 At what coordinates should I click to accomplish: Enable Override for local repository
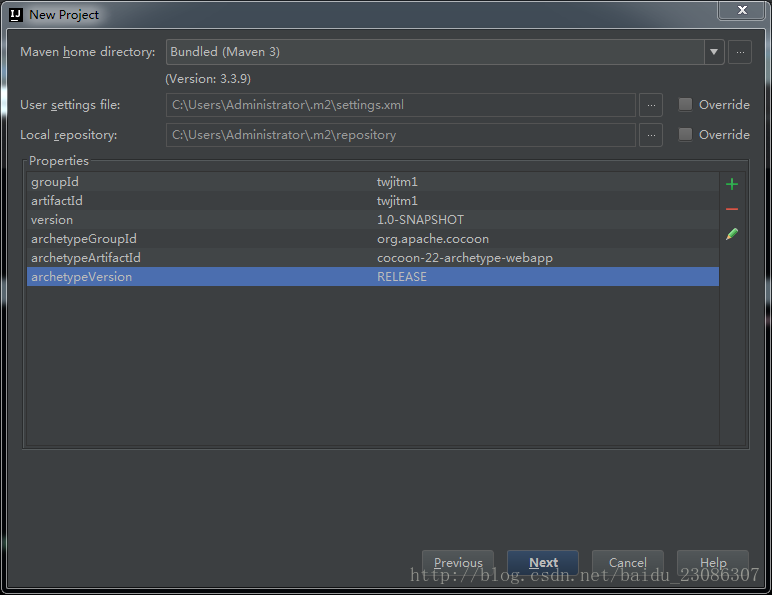point(685,134)
